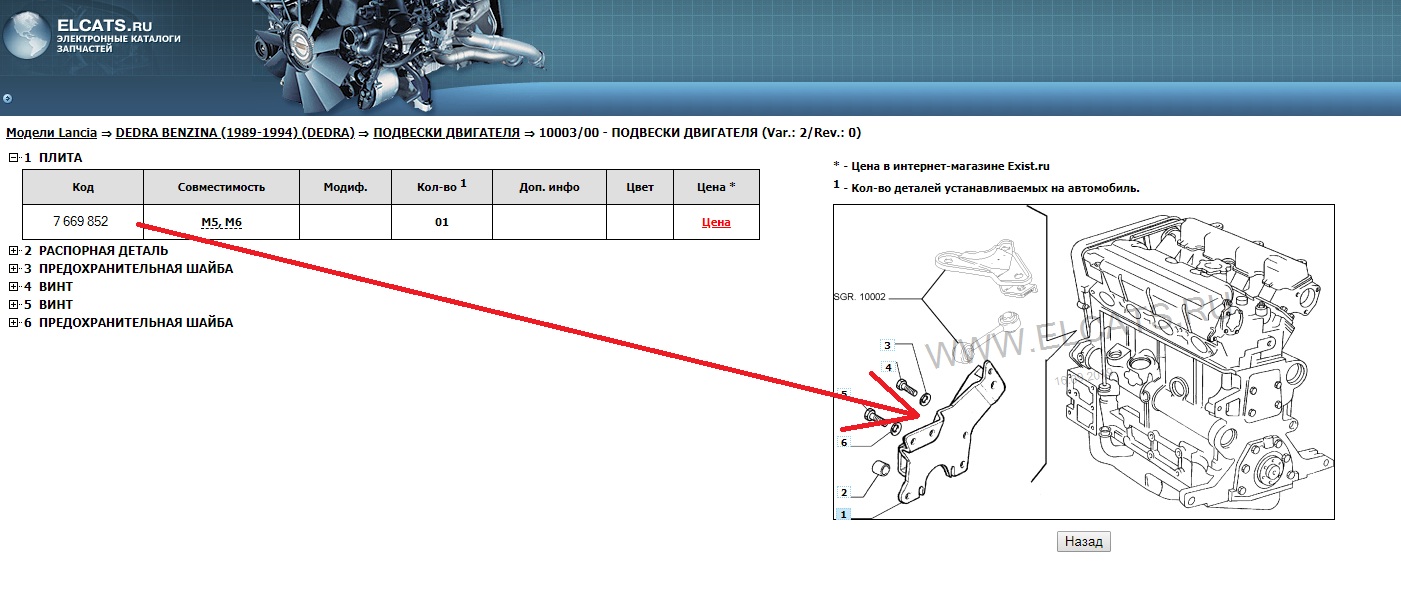Expand item 2 РАСПОРНАЯ ДЕТАЛЬ

(x=14, y=251)
